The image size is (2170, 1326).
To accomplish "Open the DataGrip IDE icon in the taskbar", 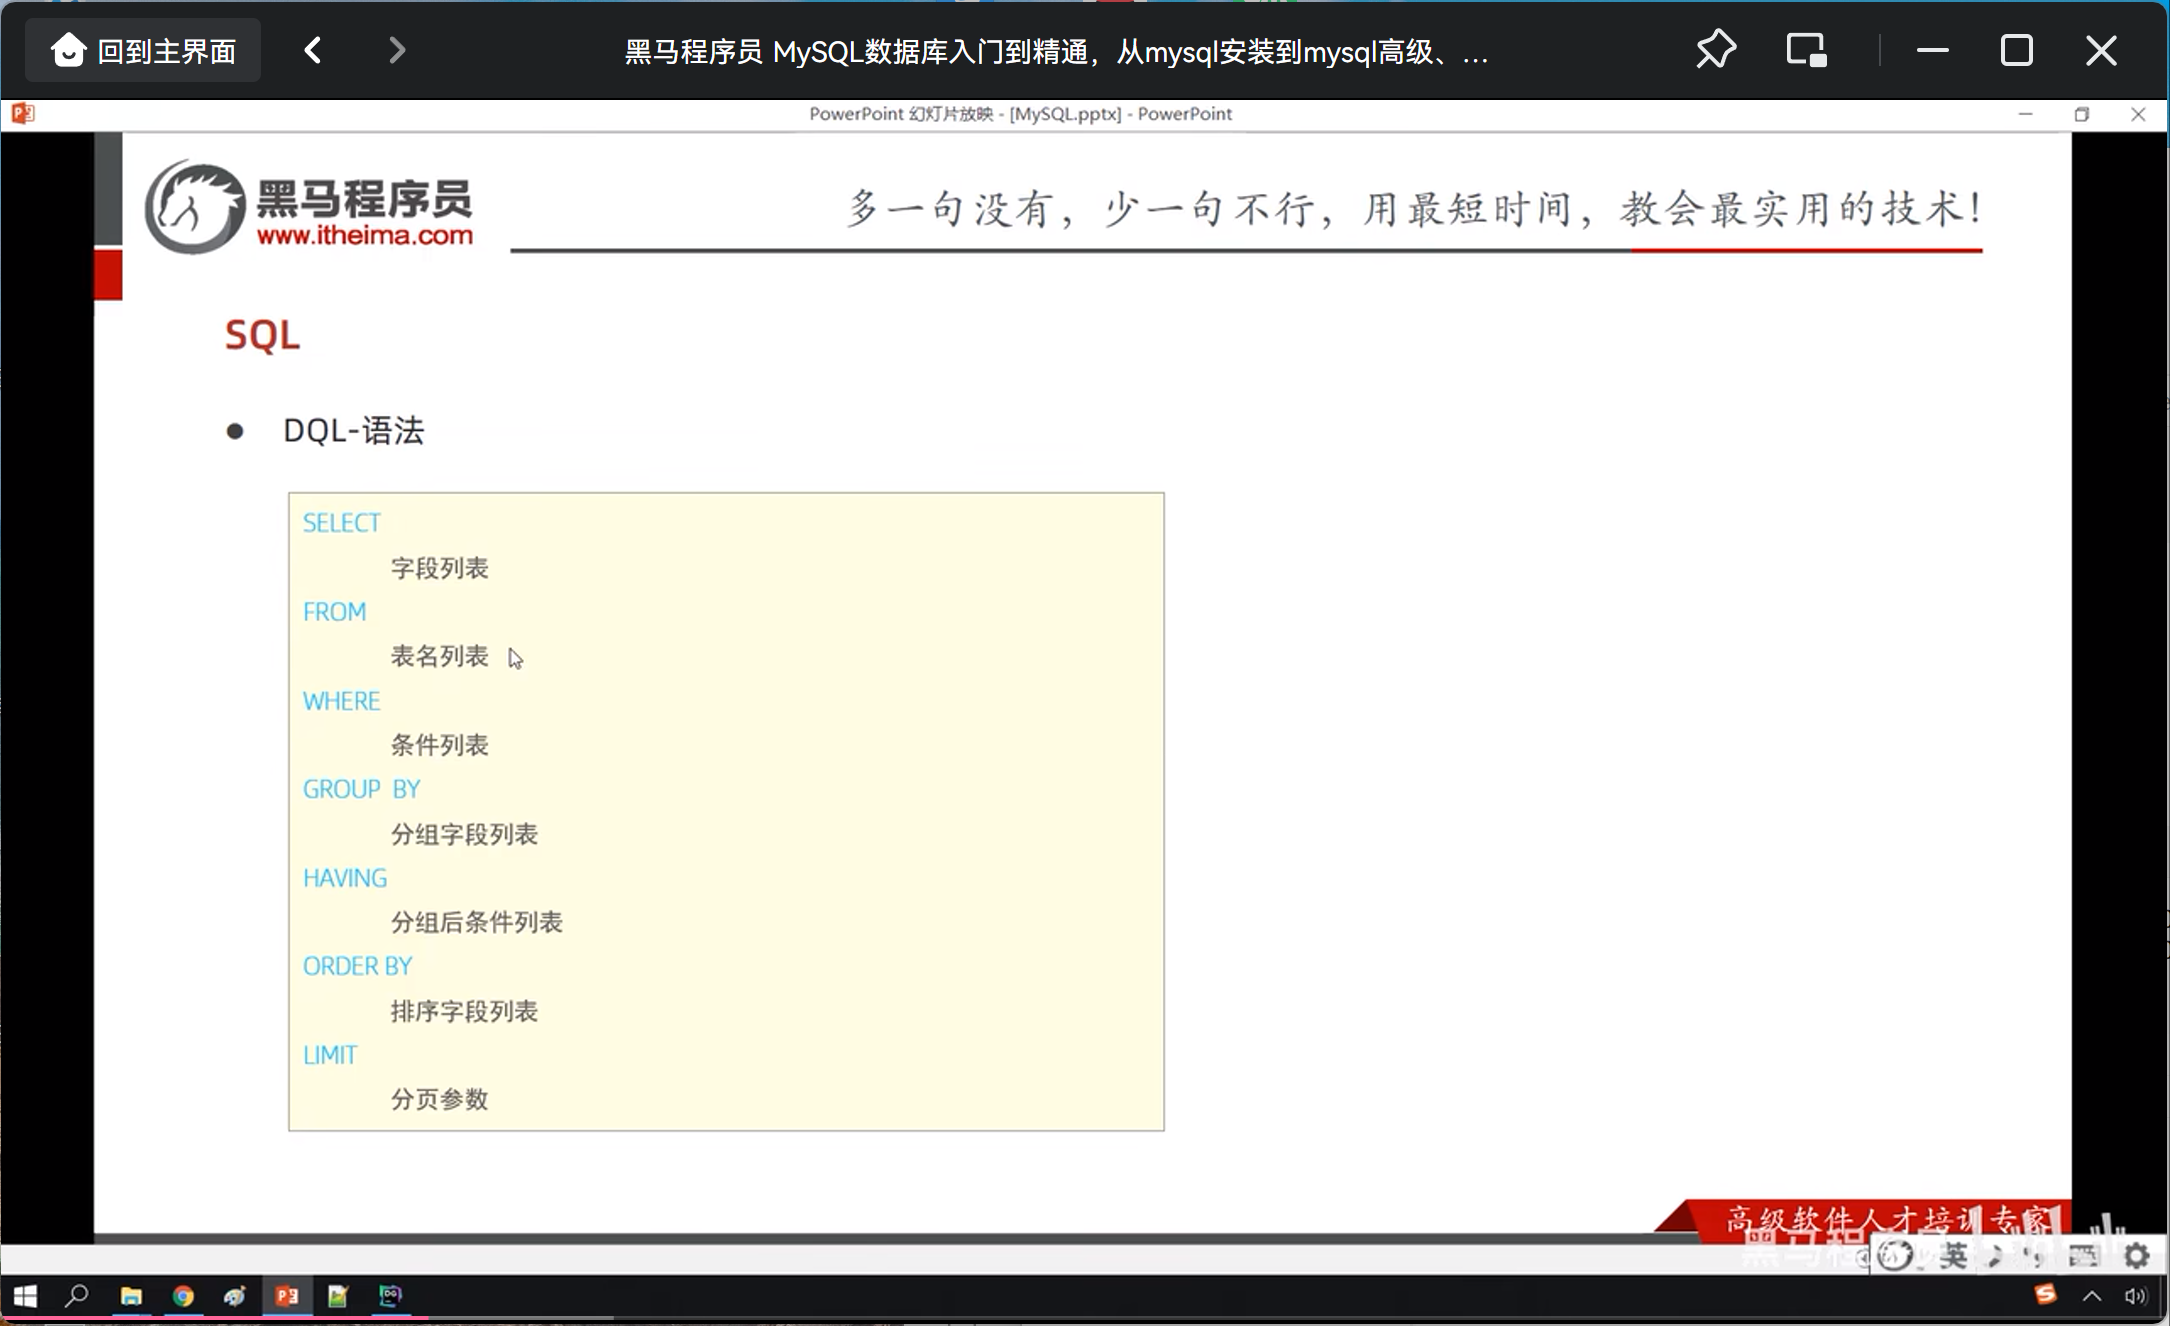I will click(390, 1296).
